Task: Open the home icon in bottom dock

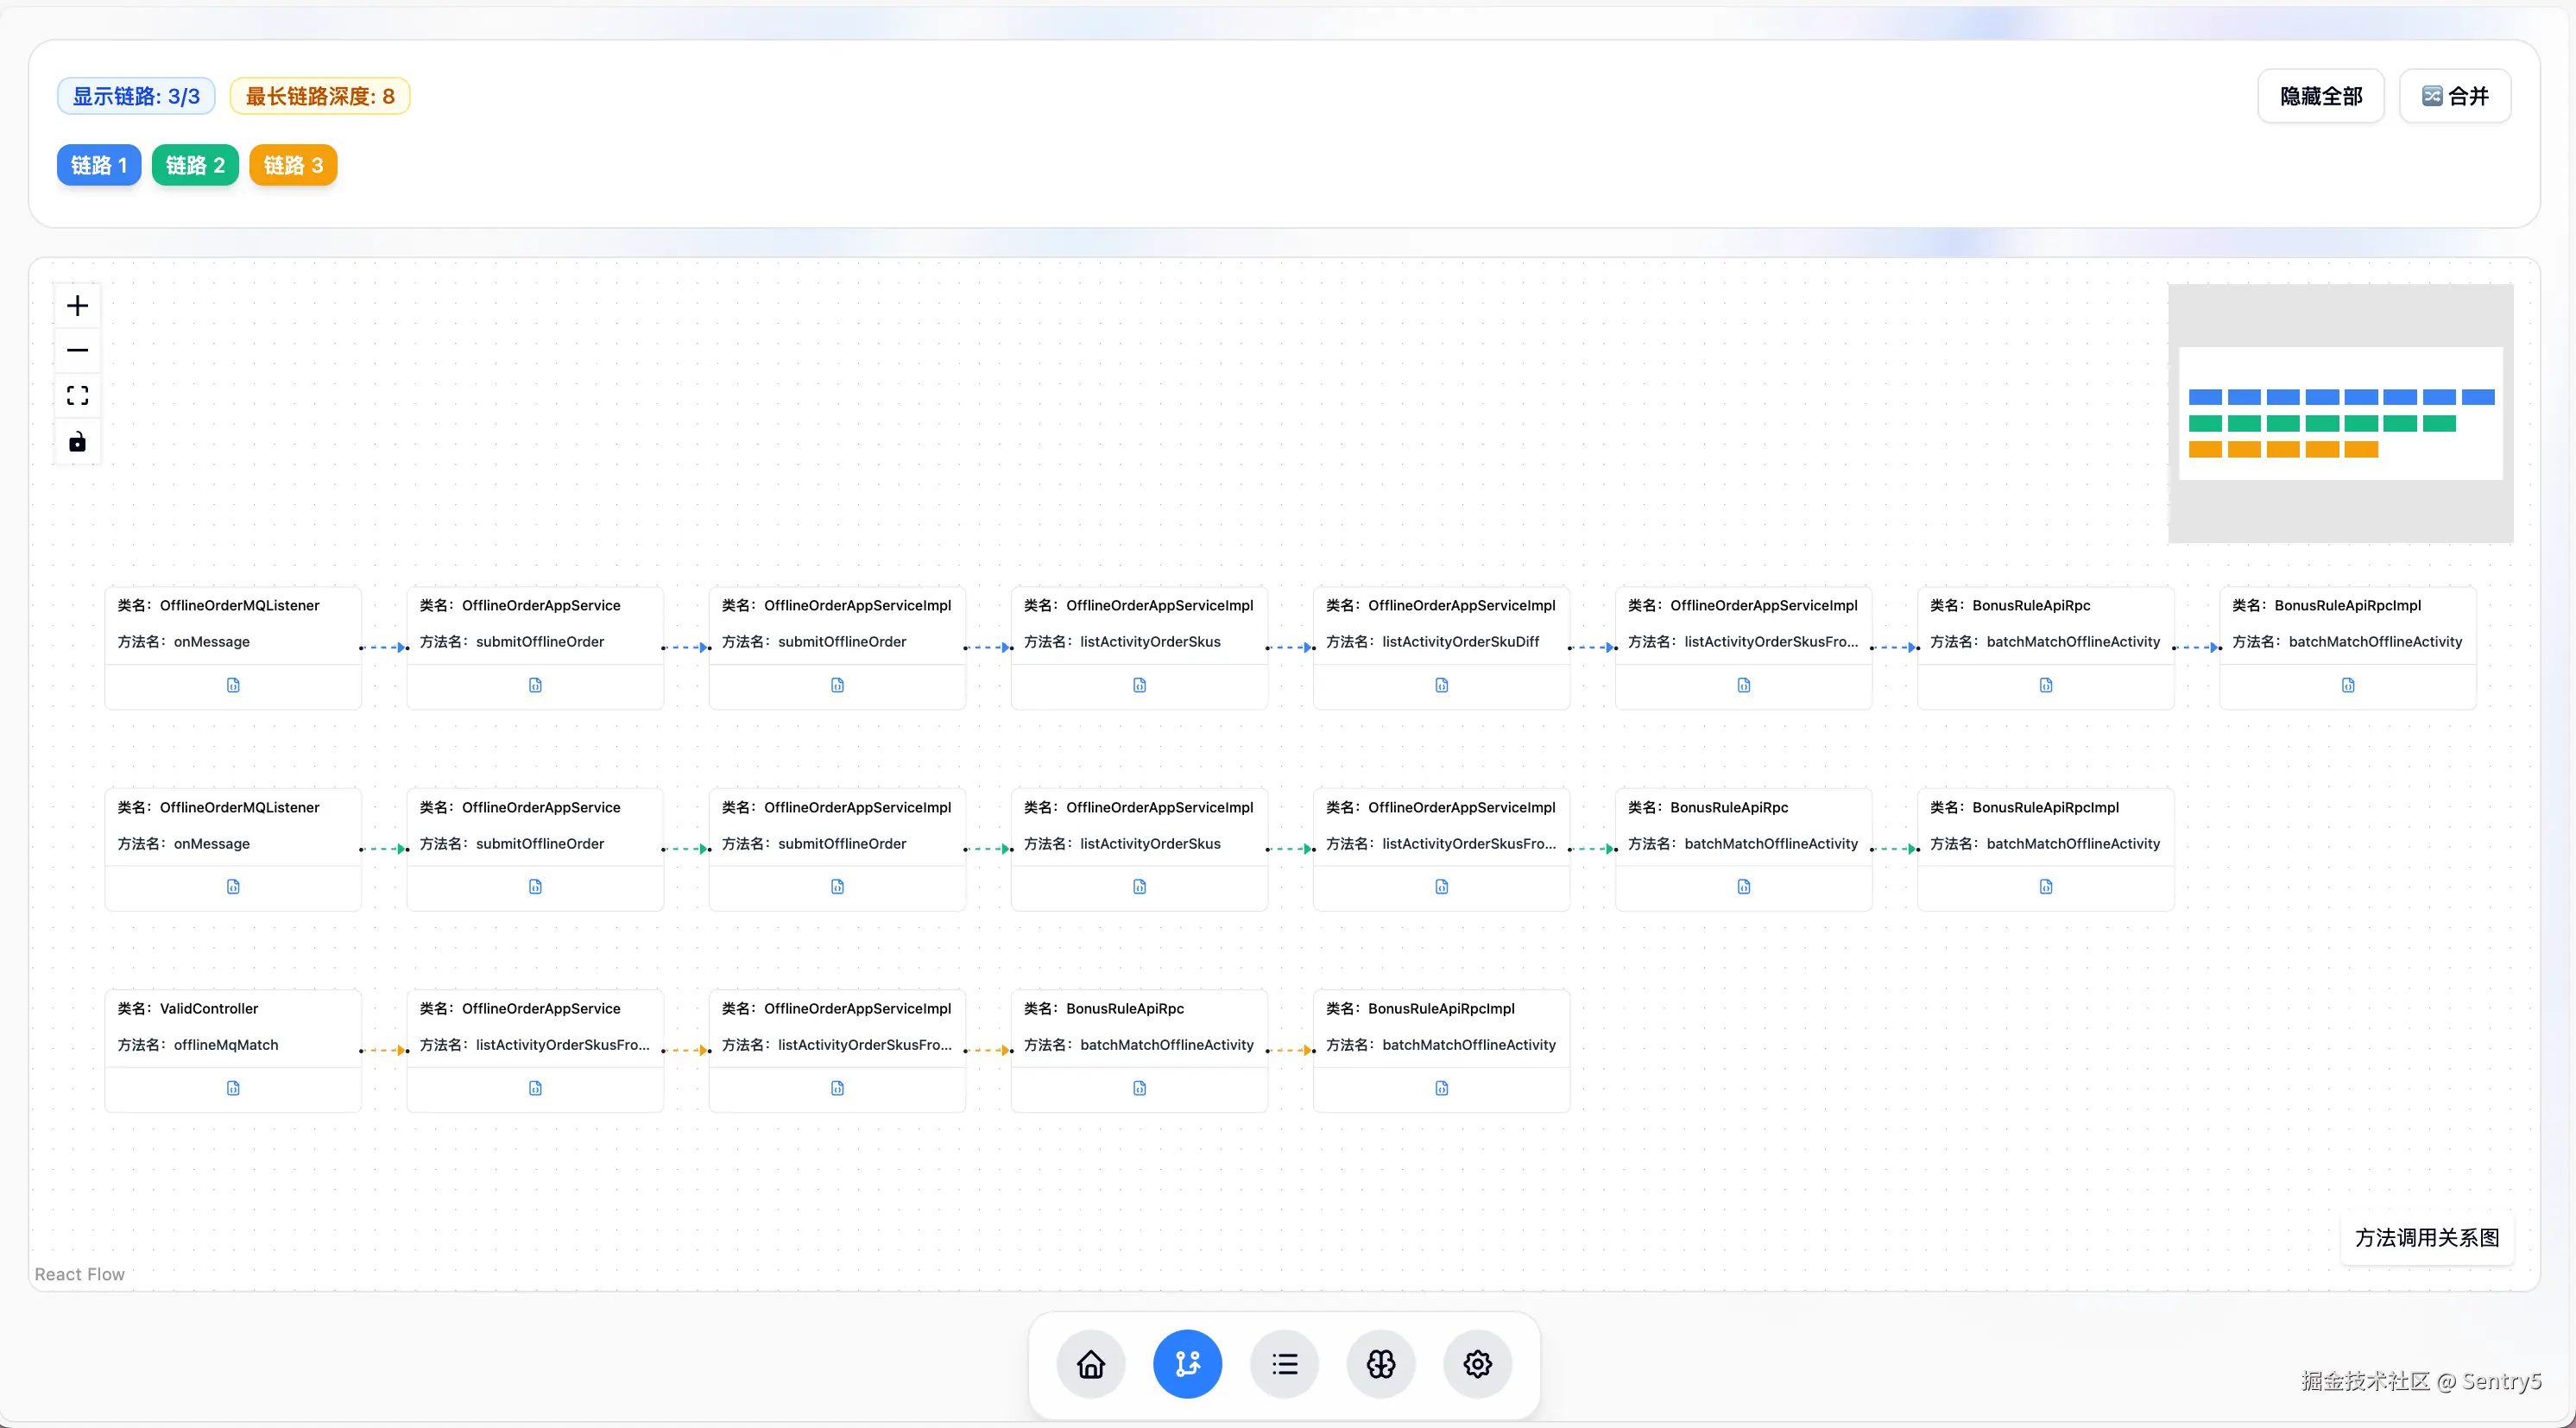Action: point(1090,1364)
